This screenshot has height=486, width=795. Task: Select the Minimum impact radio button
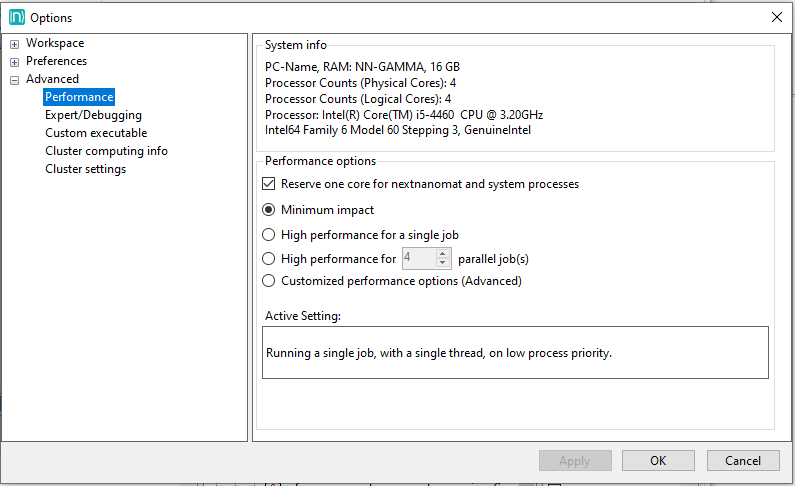[x=268, y=210]
